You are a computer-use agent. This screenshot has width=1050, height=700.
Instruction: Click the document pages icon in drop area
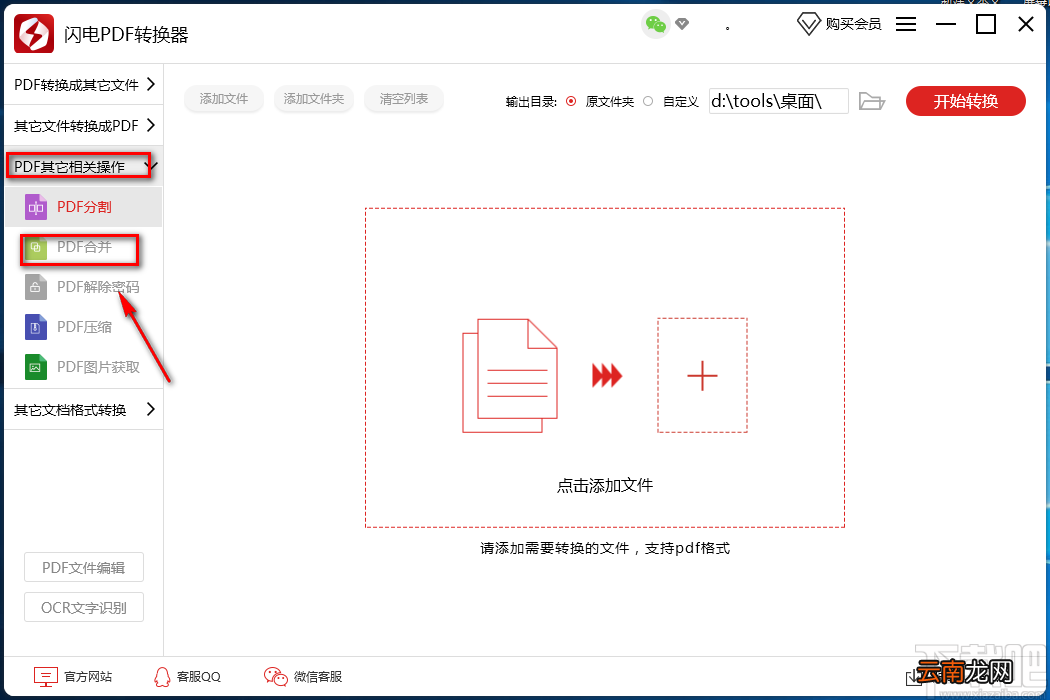click(x=510, y=376)
